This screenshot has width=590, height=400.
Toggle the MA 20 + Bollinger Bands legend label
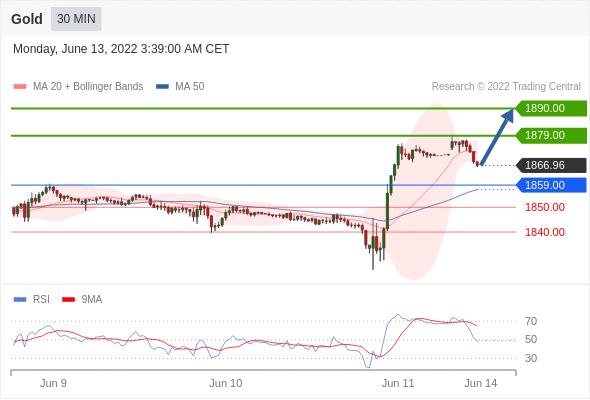tap(88, 87)
